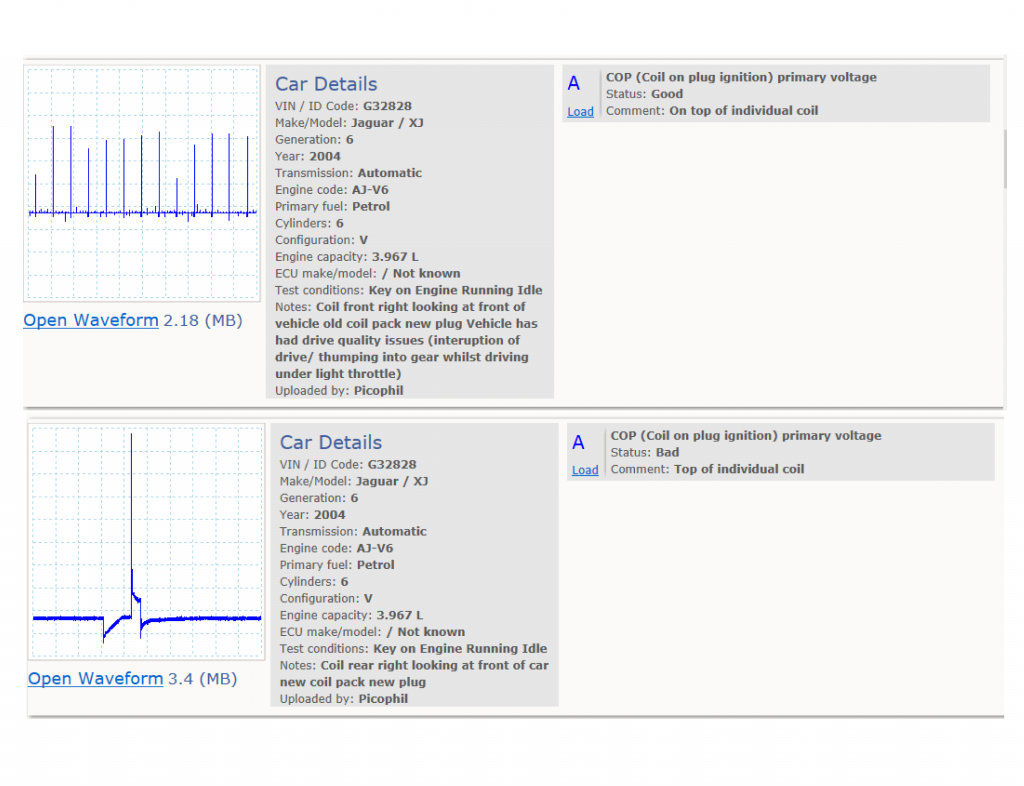The width and height of the screenshot is (1024, 786).
Task: Select the first COP primary voltage title
Action: (x=741, y=77)
